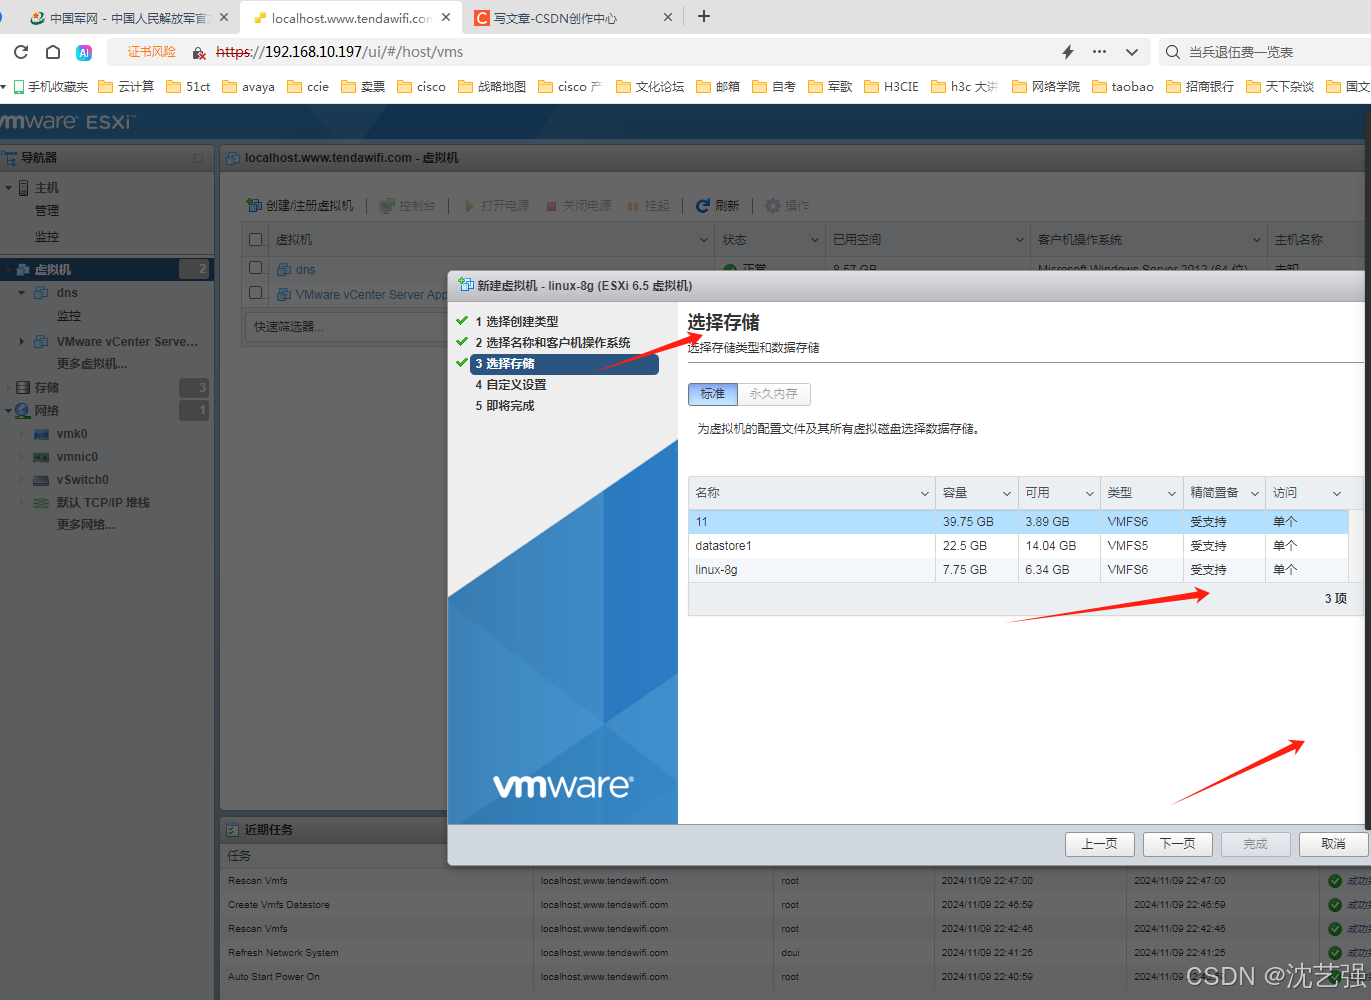
Task: Click 创建/注册虚拟机 toolbar button
Action: (300, 205)
